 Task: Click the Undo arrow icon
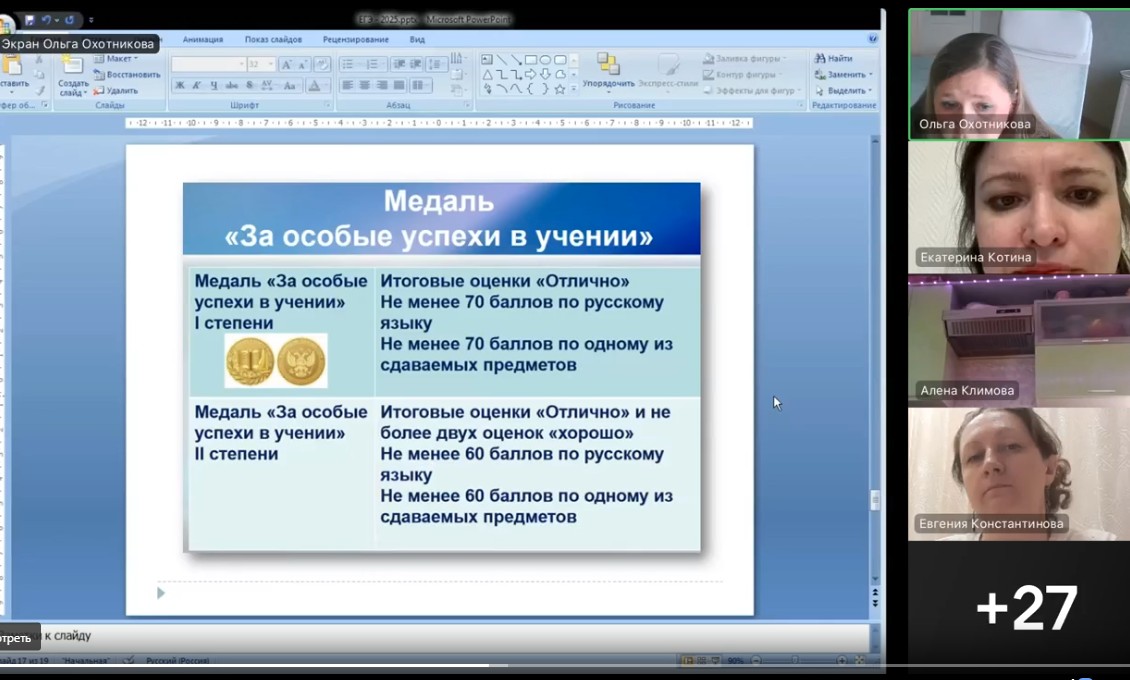47,20
